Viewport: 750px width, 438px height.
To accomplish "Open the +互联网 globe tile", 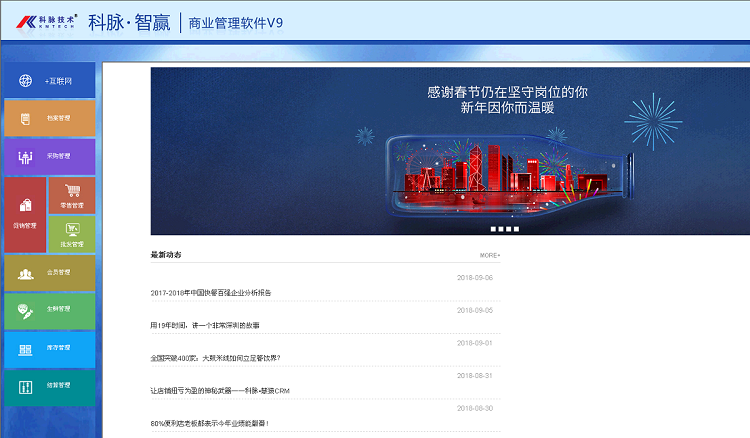I will [50, 80].
